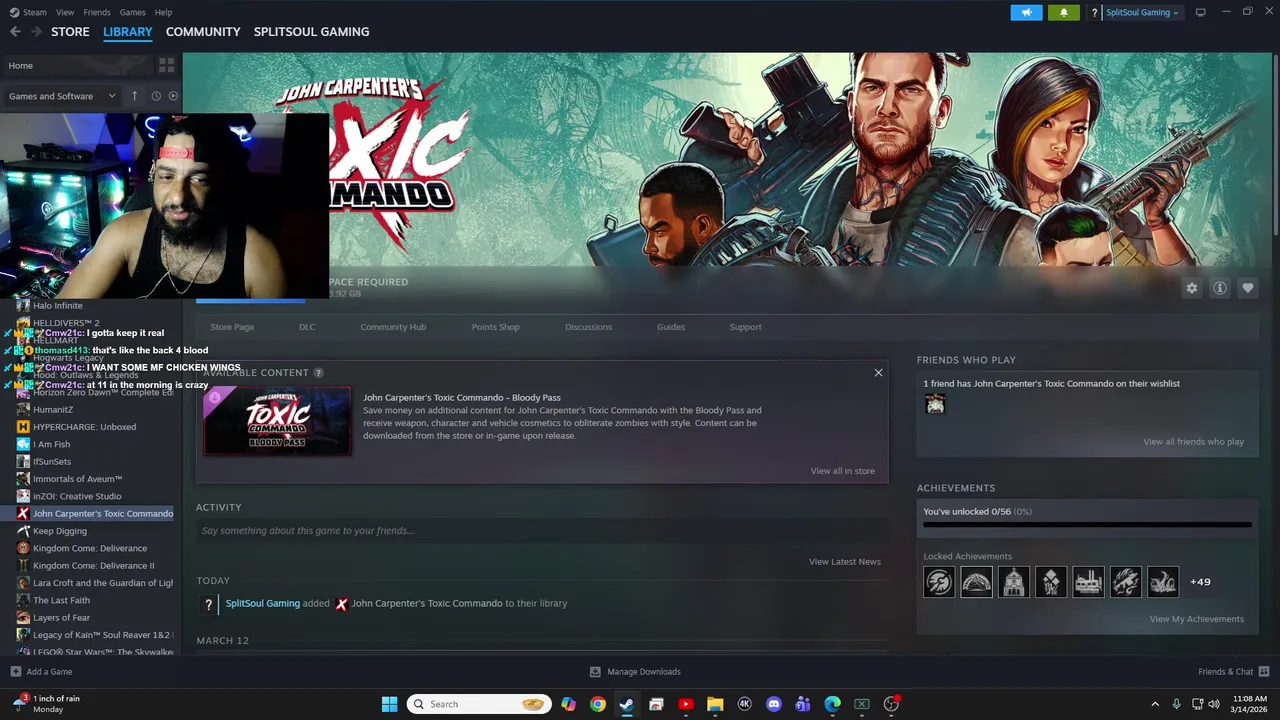The width and height of the screenshot is (1280, 720).
Task: Toggle the ready-to-play filter icon
Action: (173, 96)
